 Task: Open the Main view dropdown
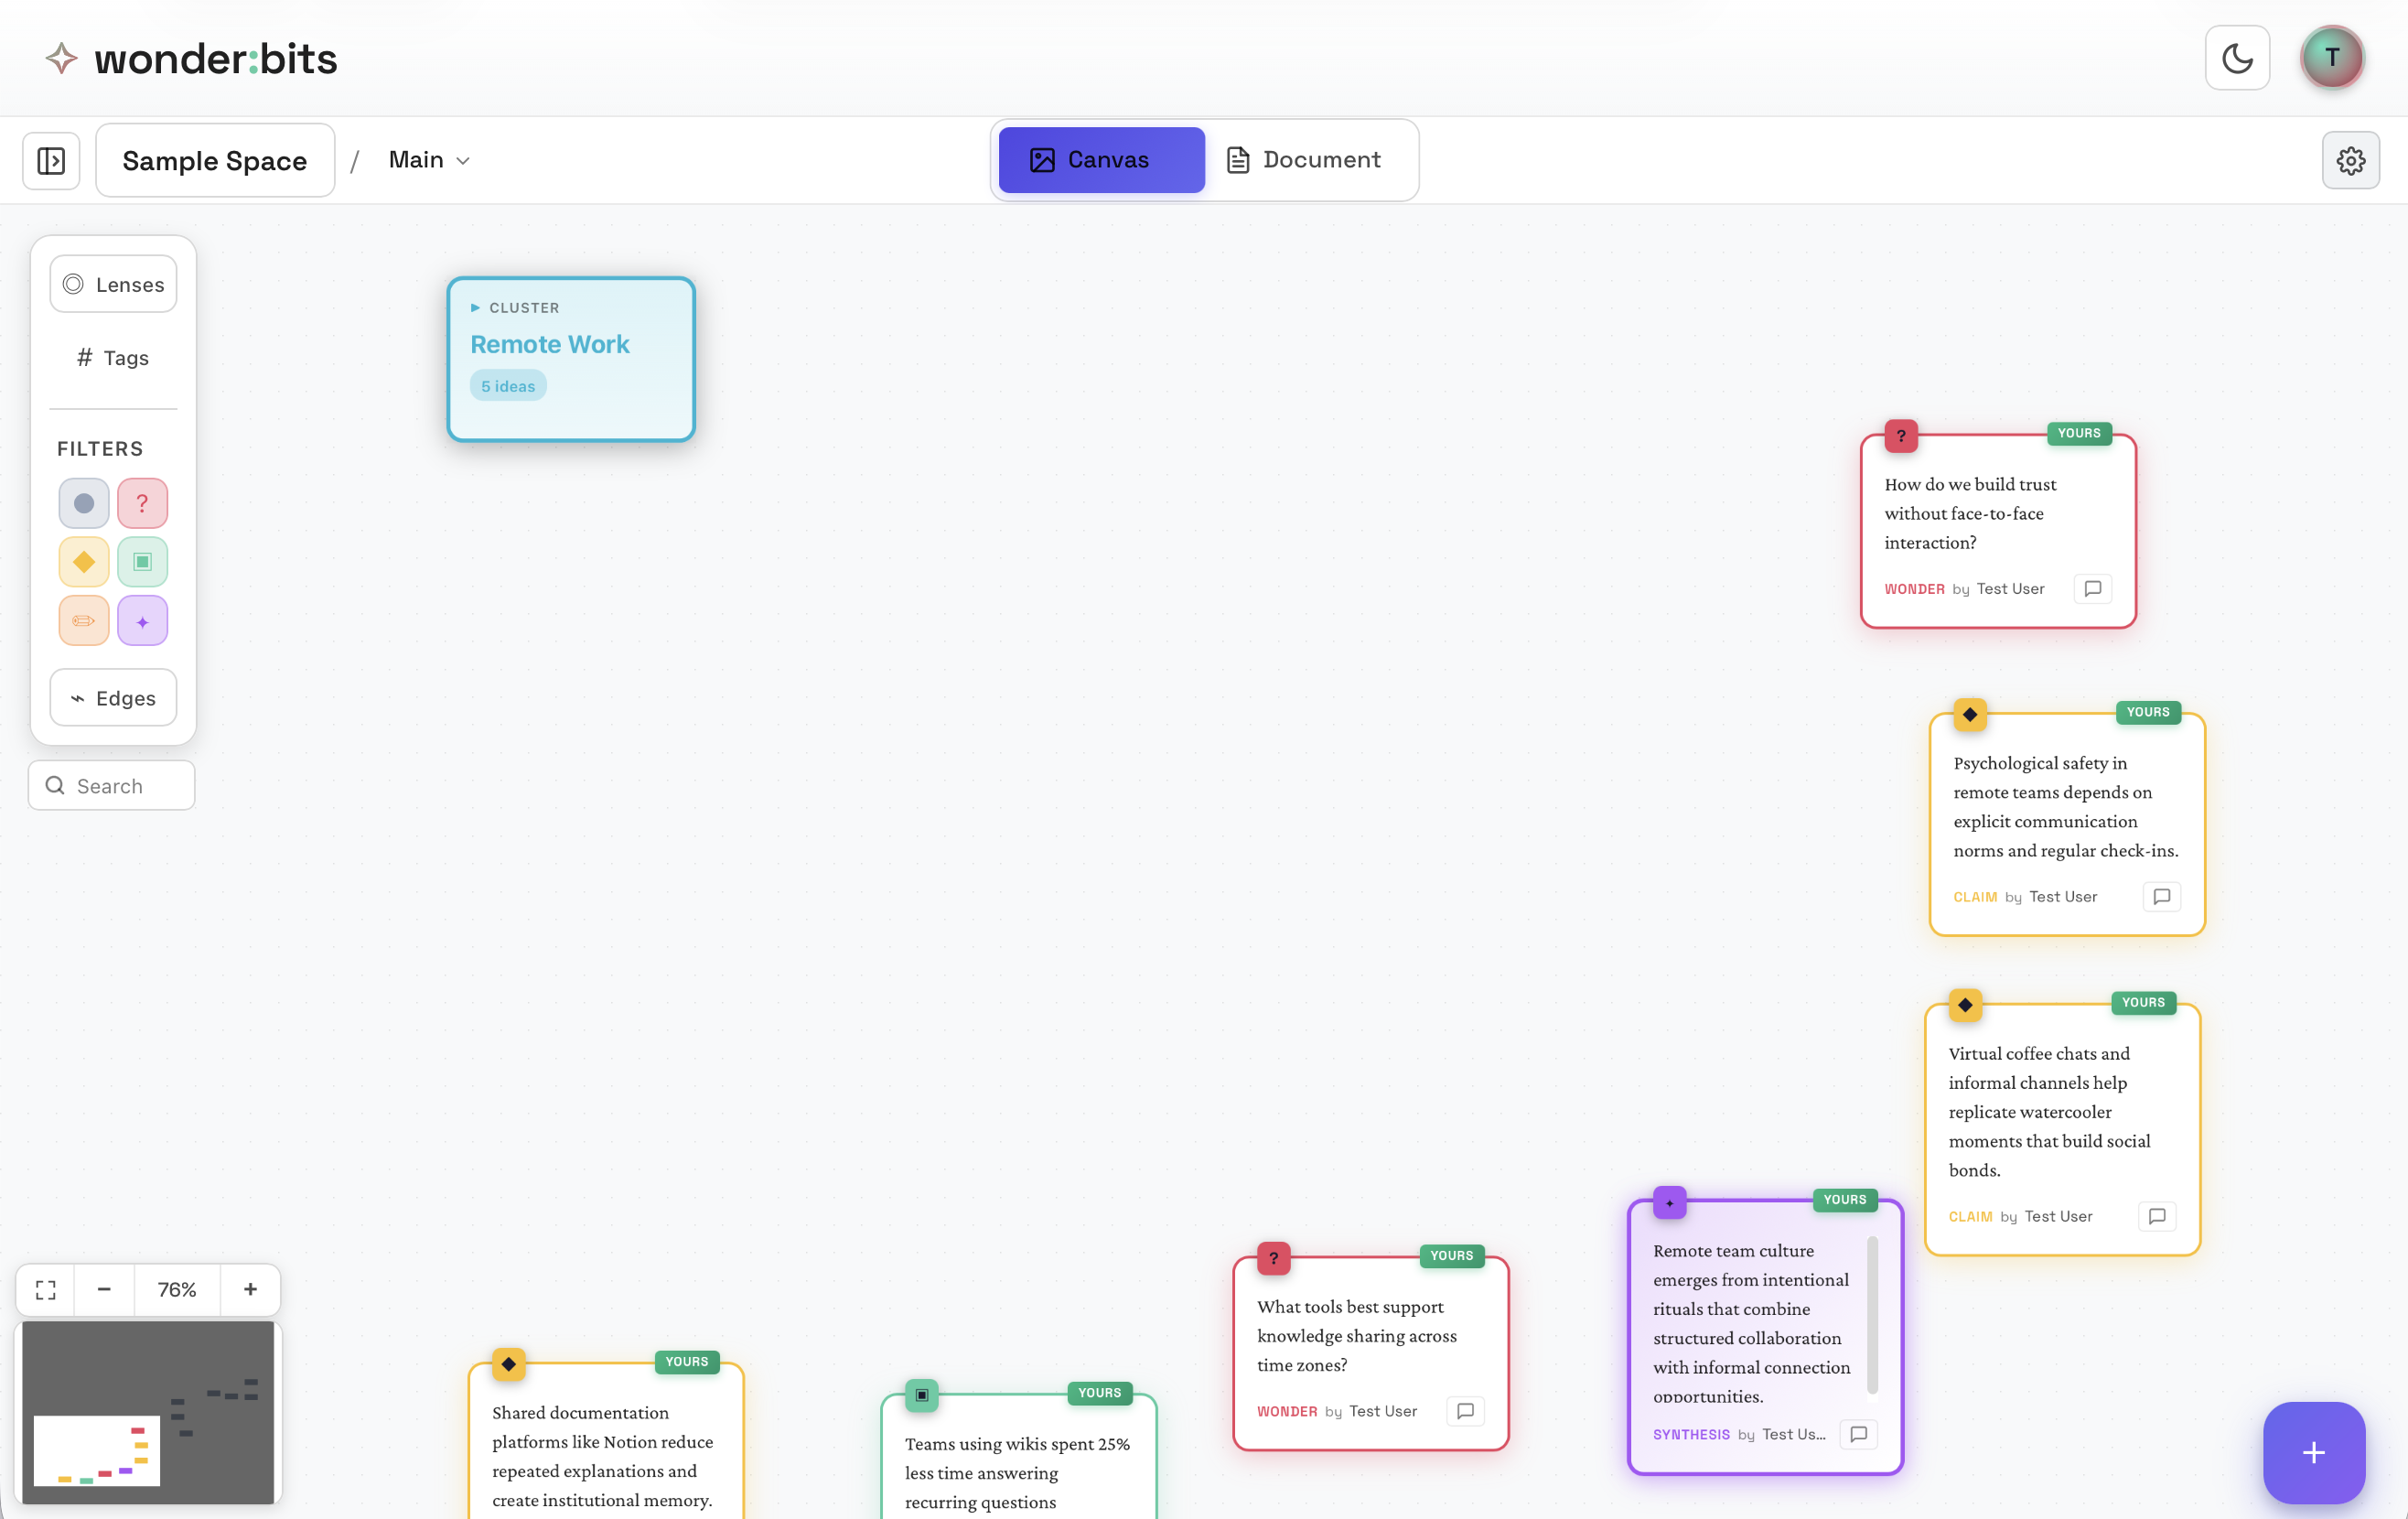(429, 160)
